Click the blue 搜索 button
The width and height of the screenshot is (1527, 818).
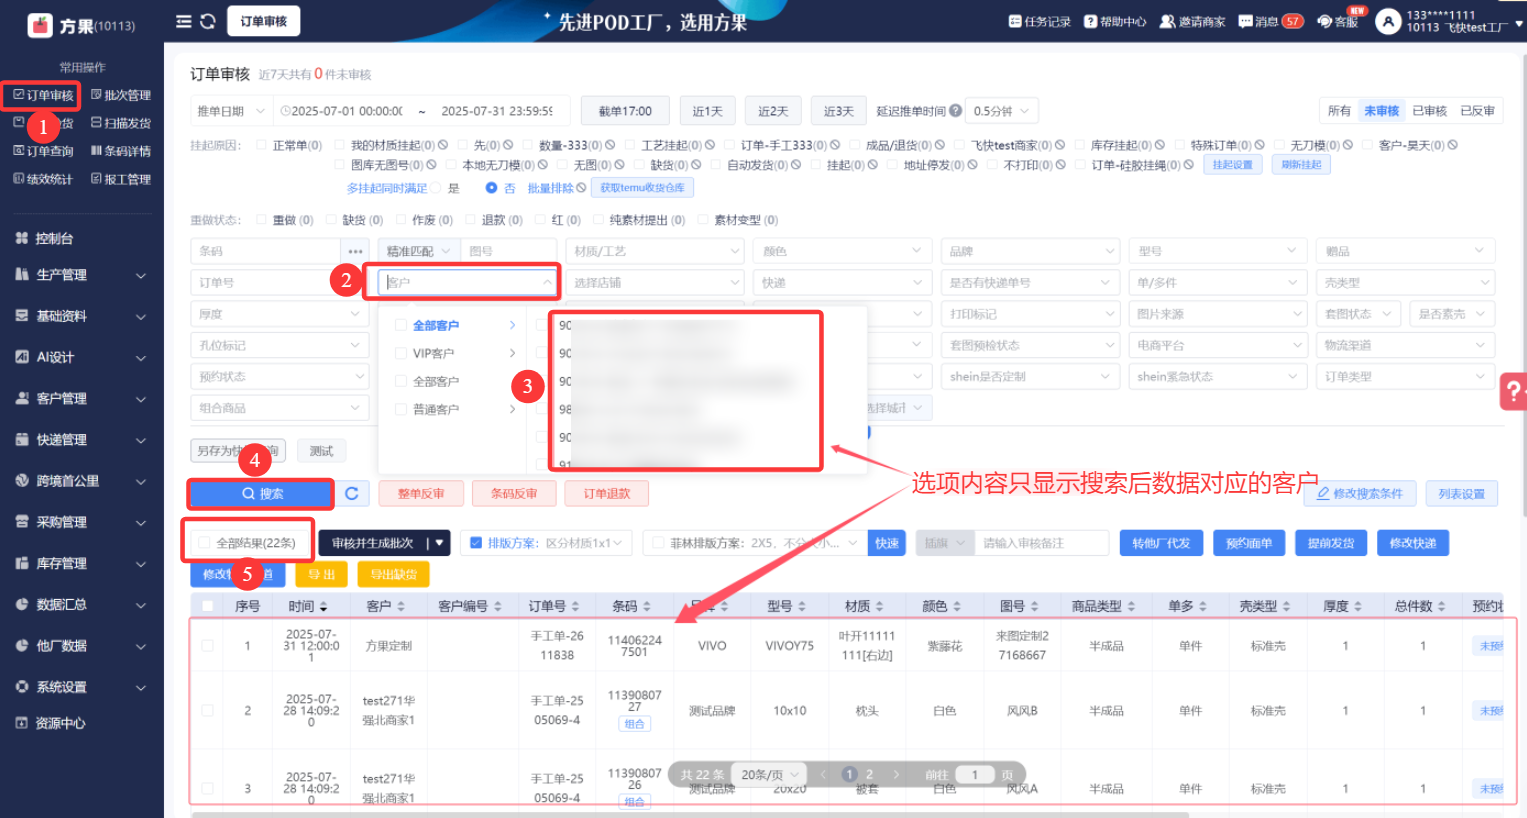point(261,494)
